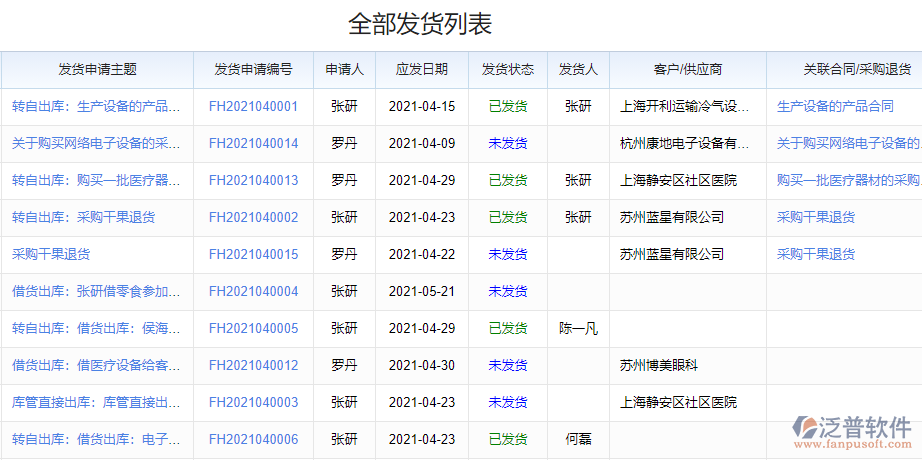
Task: Click number FH2021040006
Action: (253, 440)
